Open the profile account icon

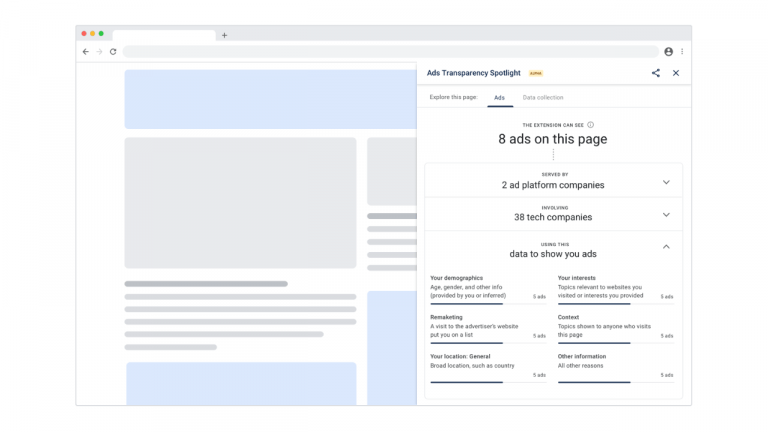pyautogui.click(x=669, y=51)
